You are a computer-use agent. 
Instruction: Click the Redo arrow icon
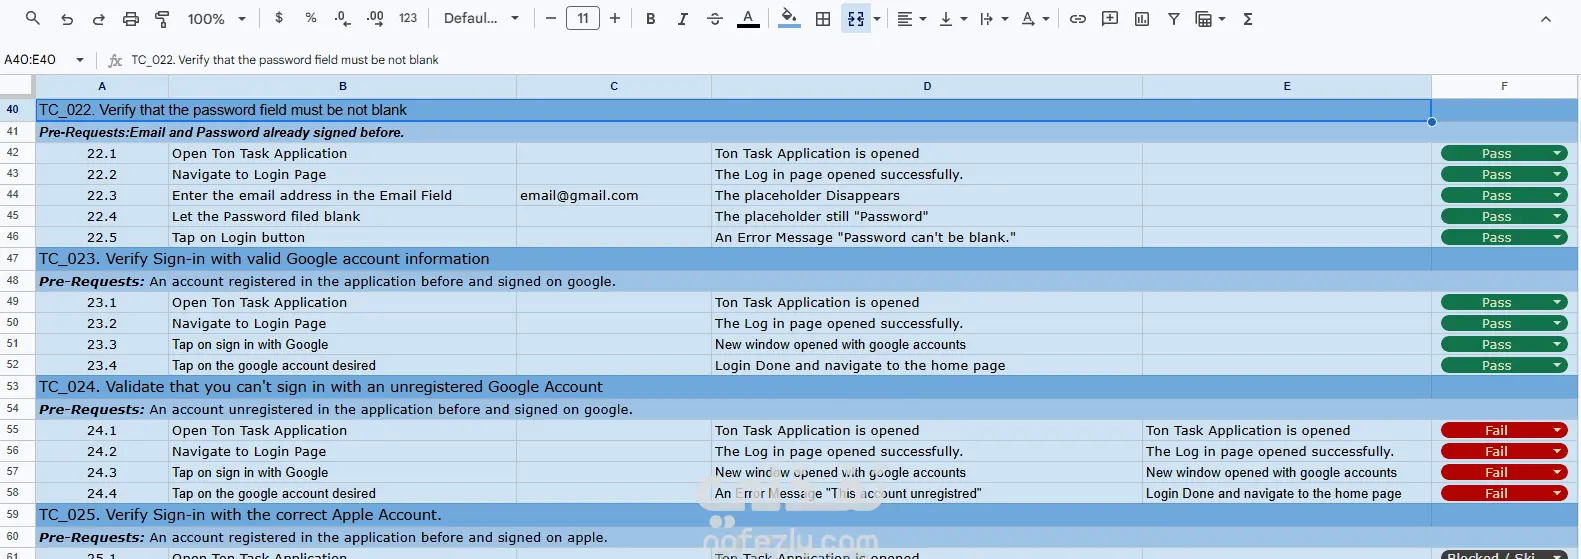point(98,18)
